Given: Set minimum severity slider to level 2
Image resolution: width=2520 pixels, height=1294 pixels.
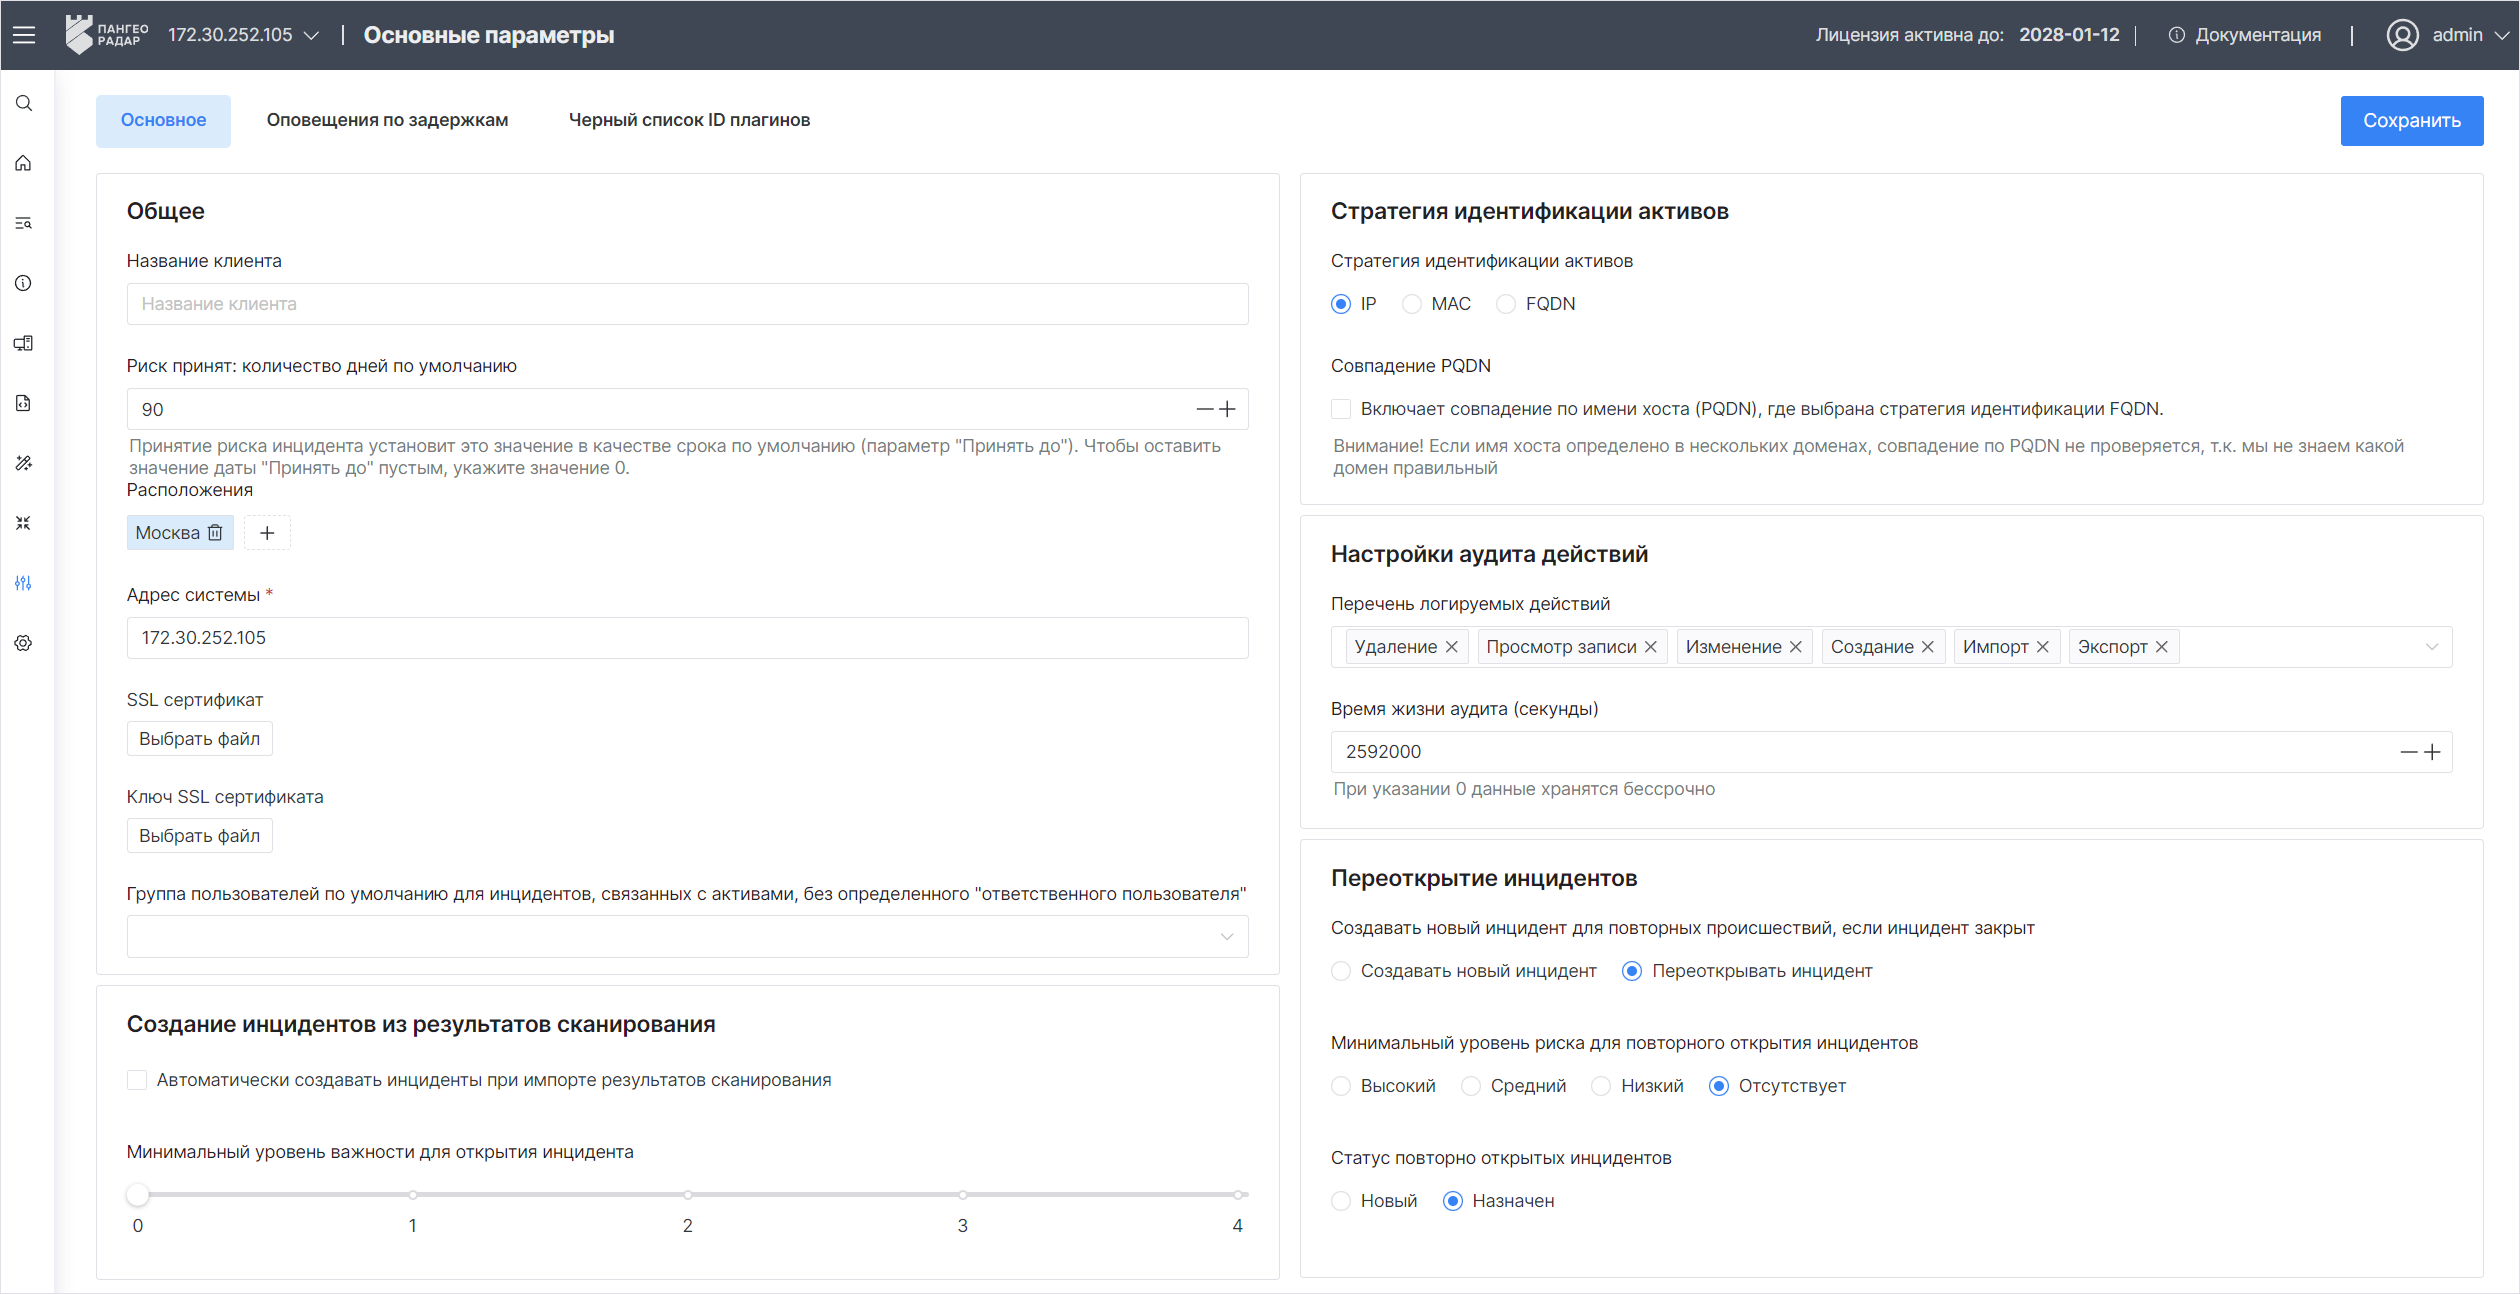Looking at the screenshot, I should [688, 1195].
